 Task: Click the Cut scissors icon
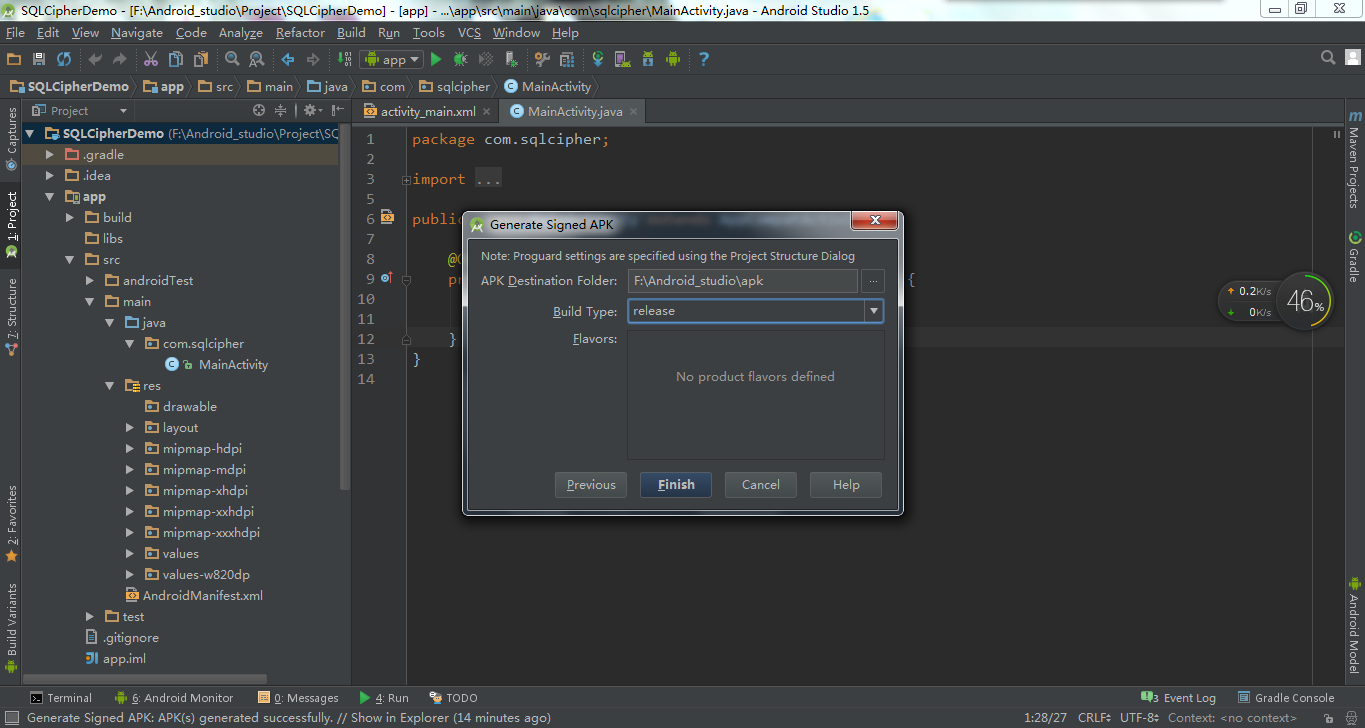[x=151, y=59]
